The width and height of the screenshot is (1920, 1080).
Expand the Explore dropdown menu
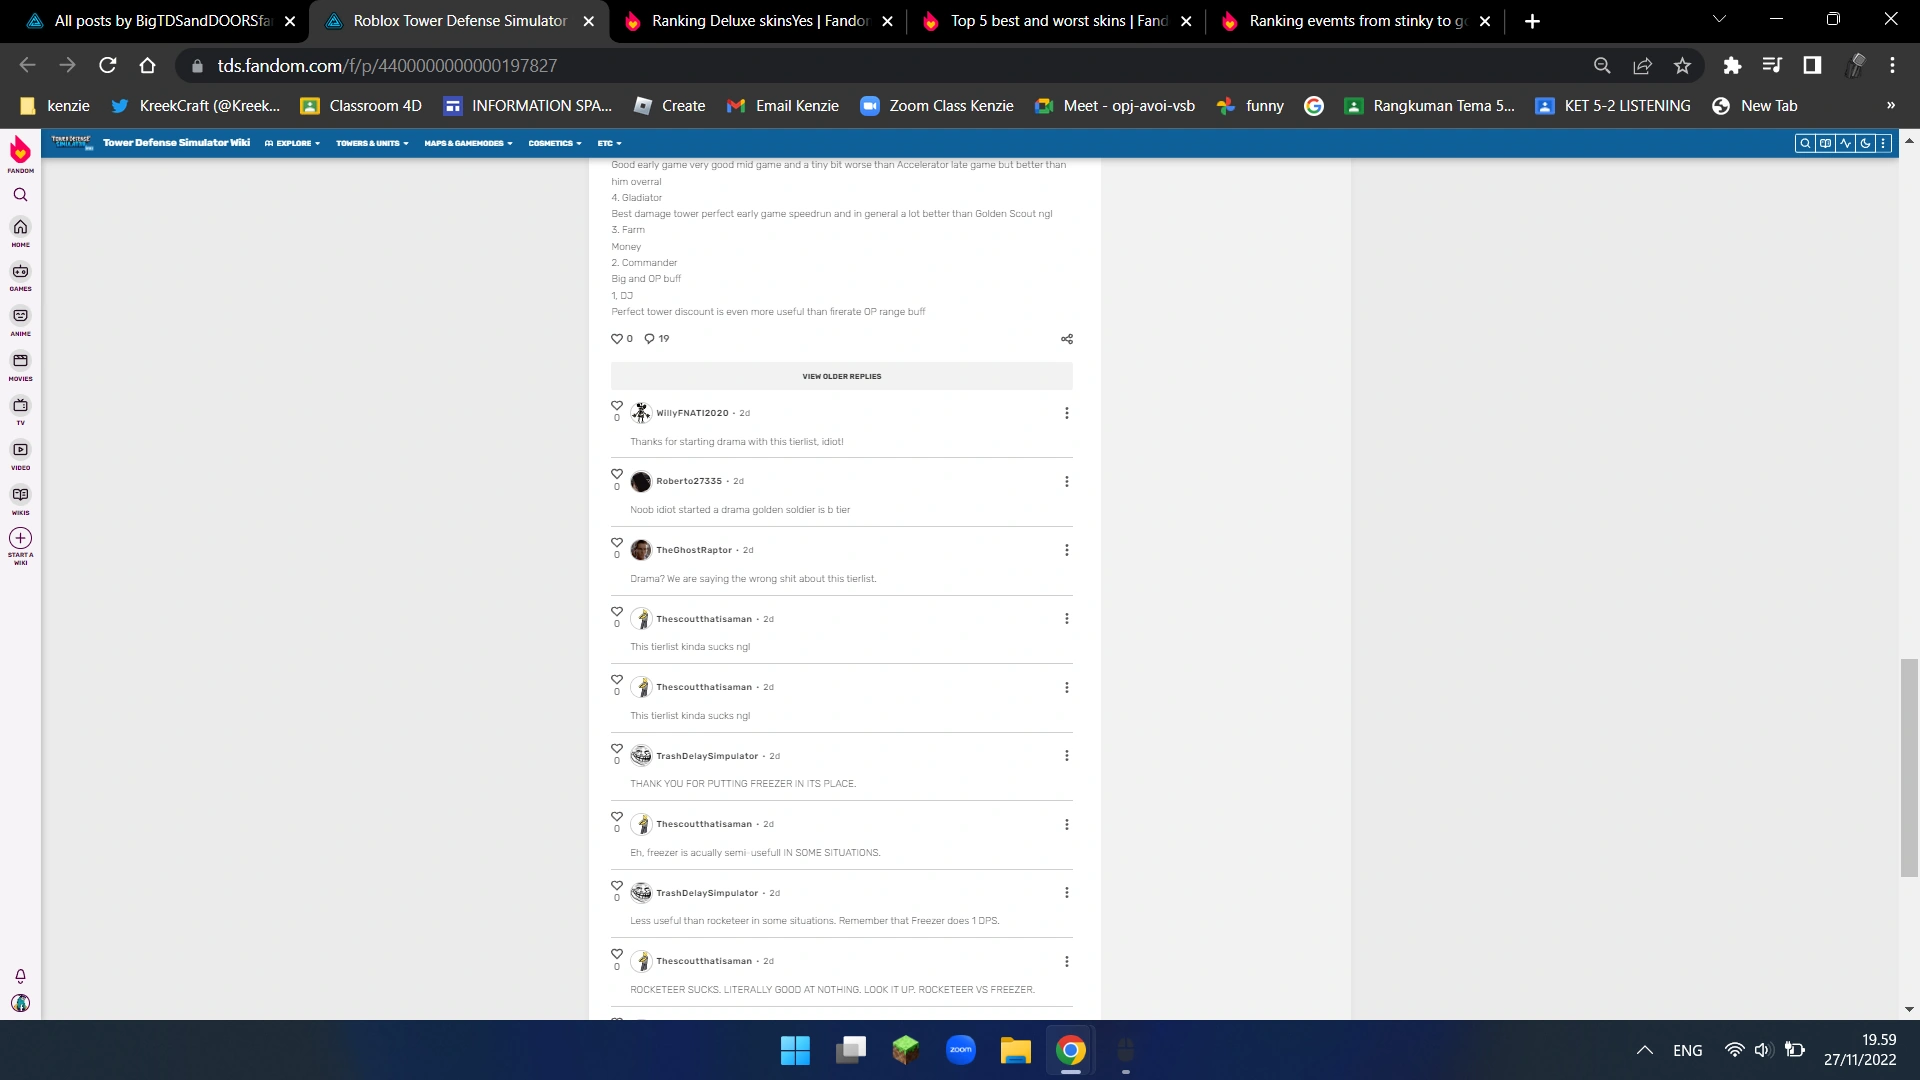(293, 143)
